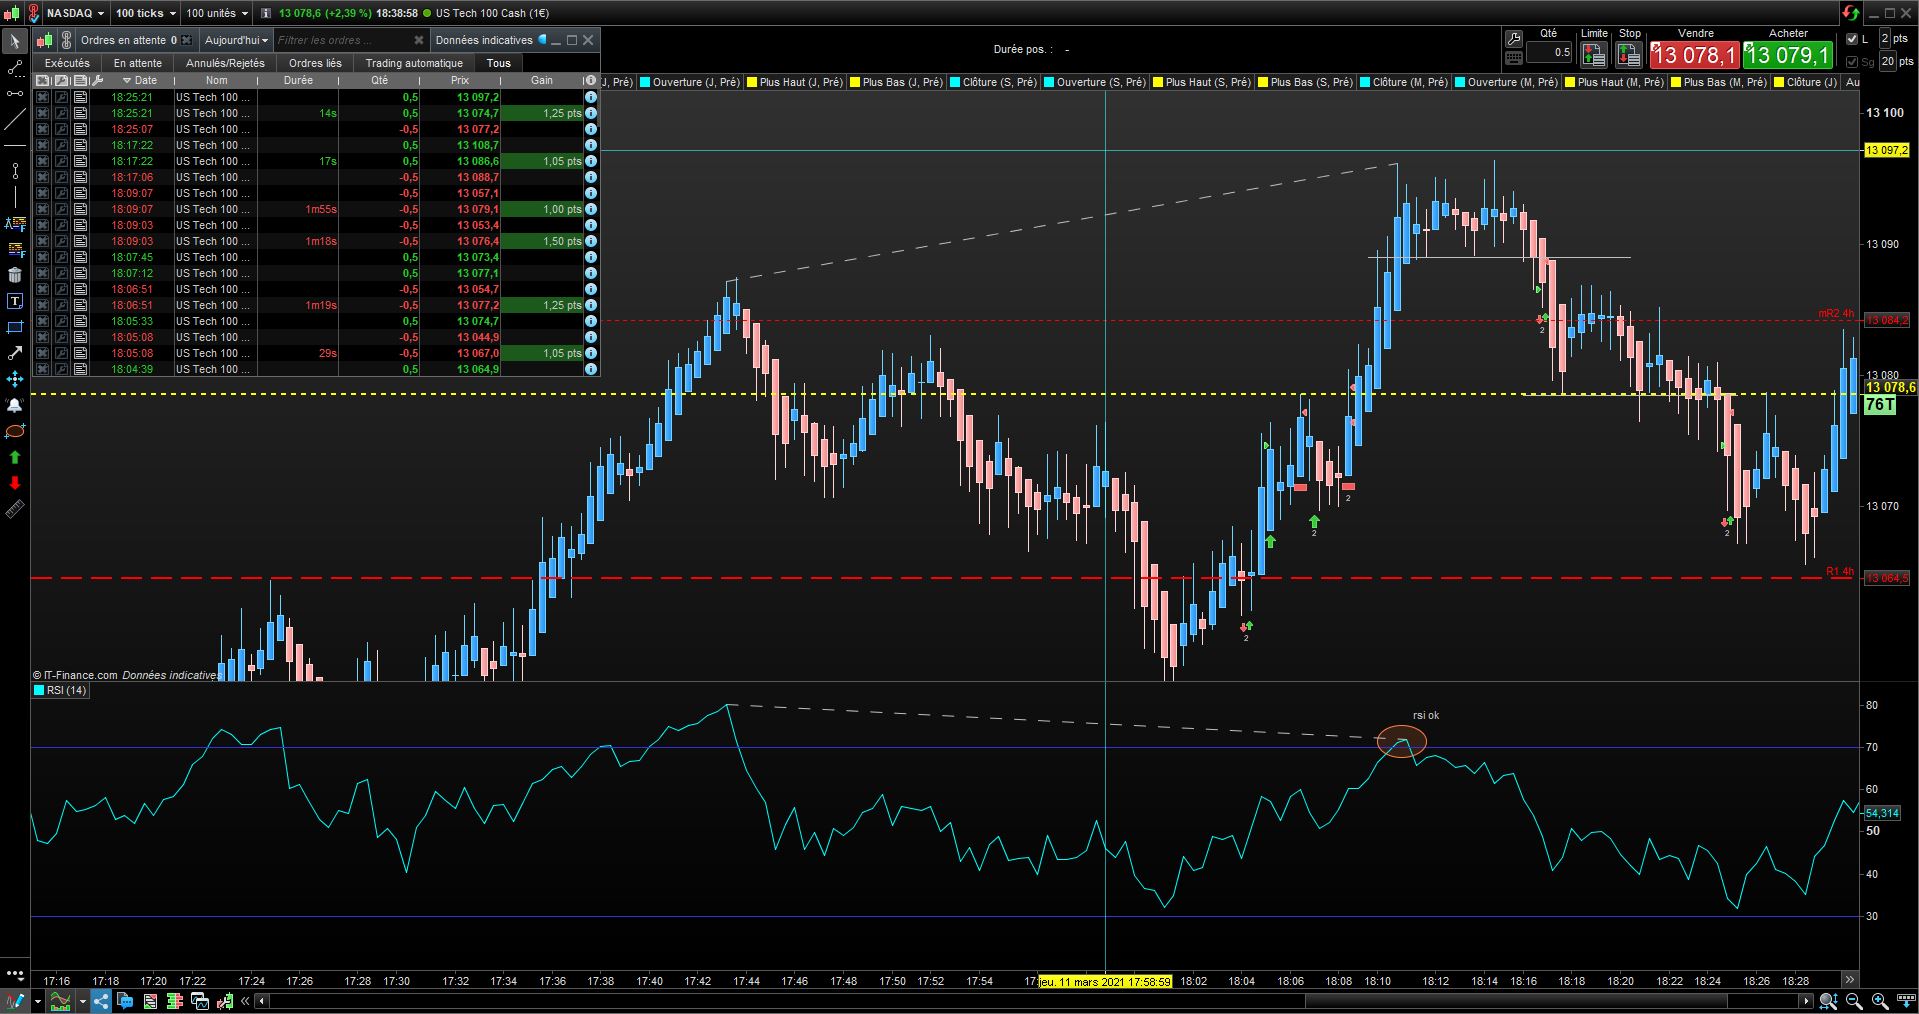Click the Gain column header

point(541,80)
